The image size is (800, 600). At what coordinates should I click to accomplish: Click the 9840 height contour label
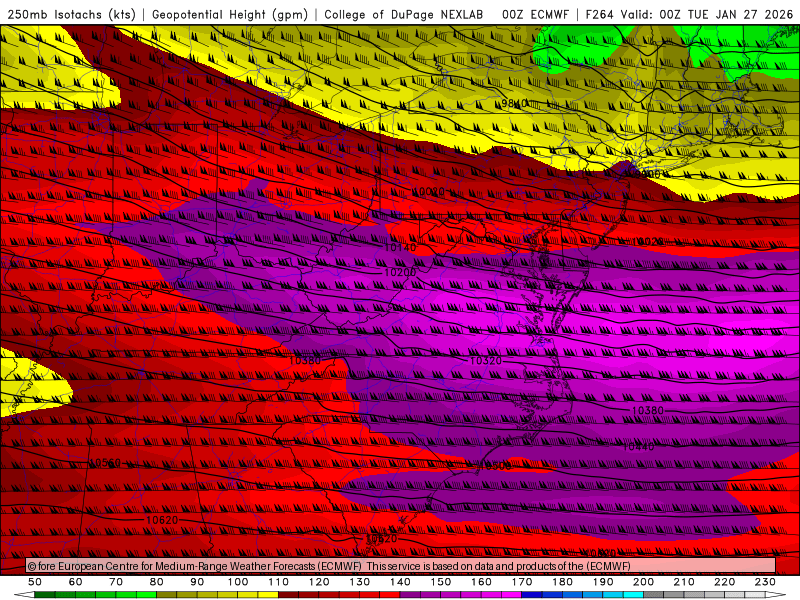click(x=513, y=104)
